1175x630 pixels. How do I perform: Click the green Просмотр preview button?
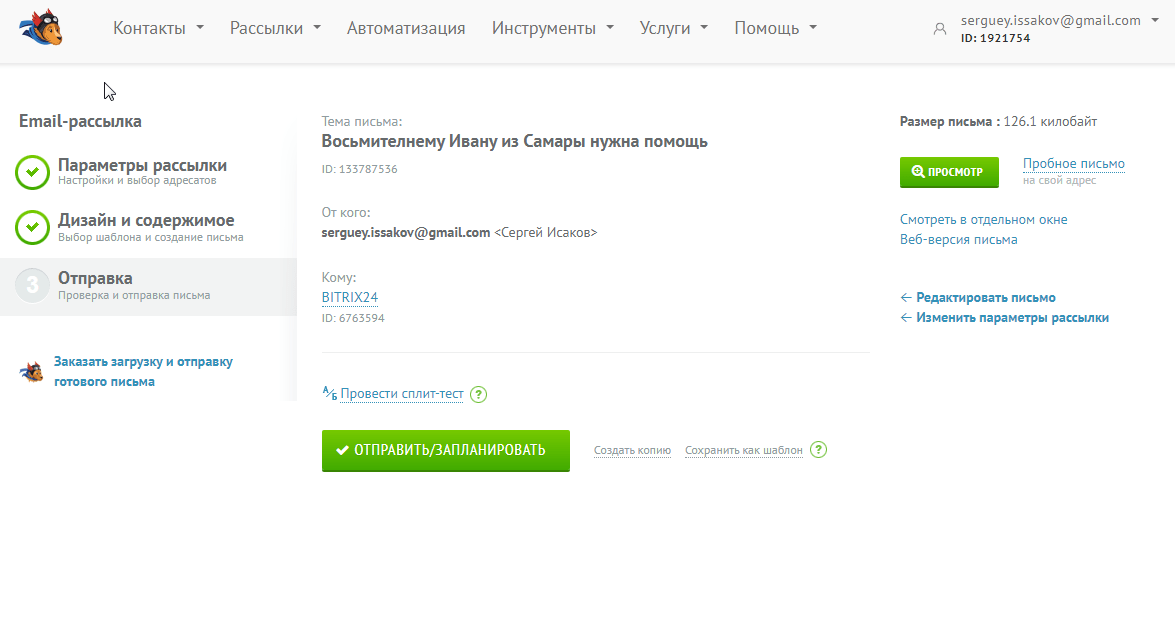(x=949, y=172)
